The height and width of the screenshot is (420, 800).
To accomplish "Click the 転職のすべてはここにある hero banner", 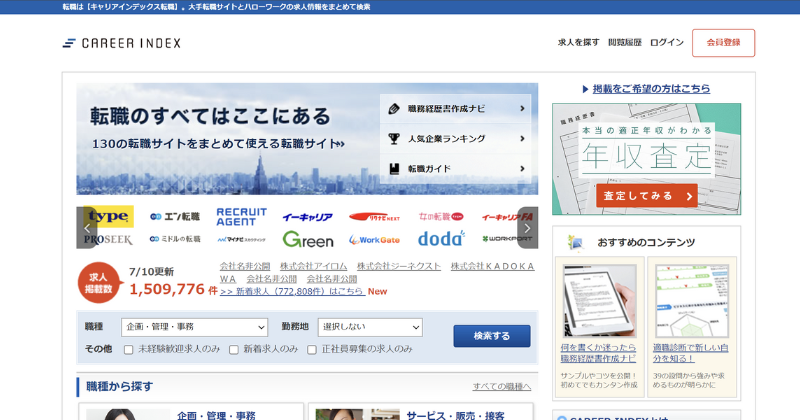I will tap(307, 139).
